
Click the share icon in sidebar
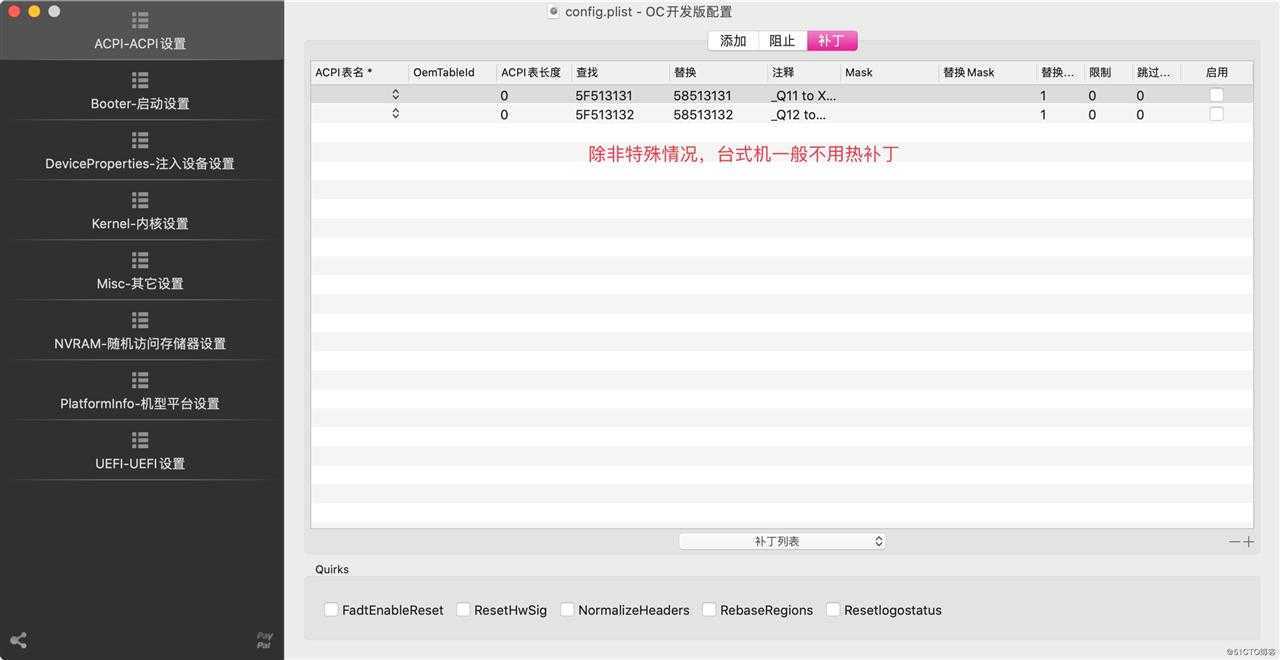18,640
